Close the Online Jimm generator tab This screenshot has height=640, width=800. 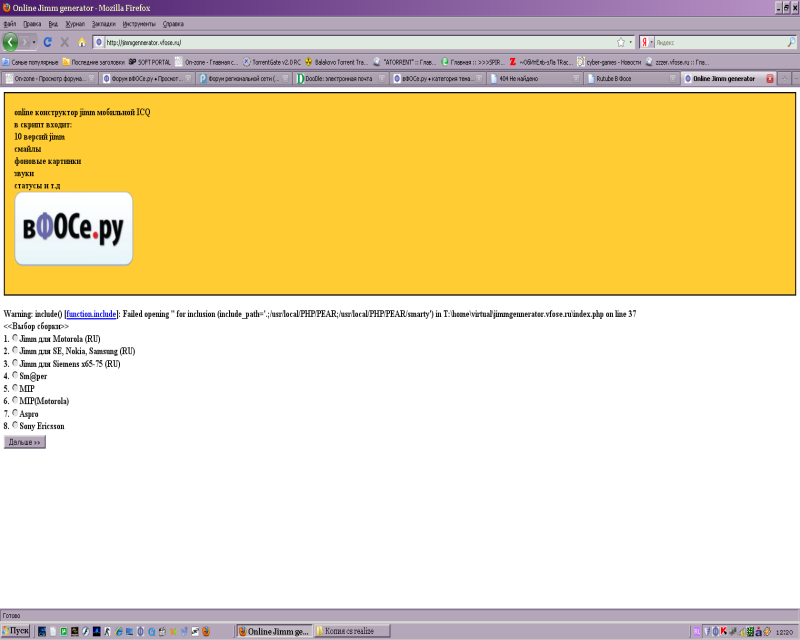(771, 78)
